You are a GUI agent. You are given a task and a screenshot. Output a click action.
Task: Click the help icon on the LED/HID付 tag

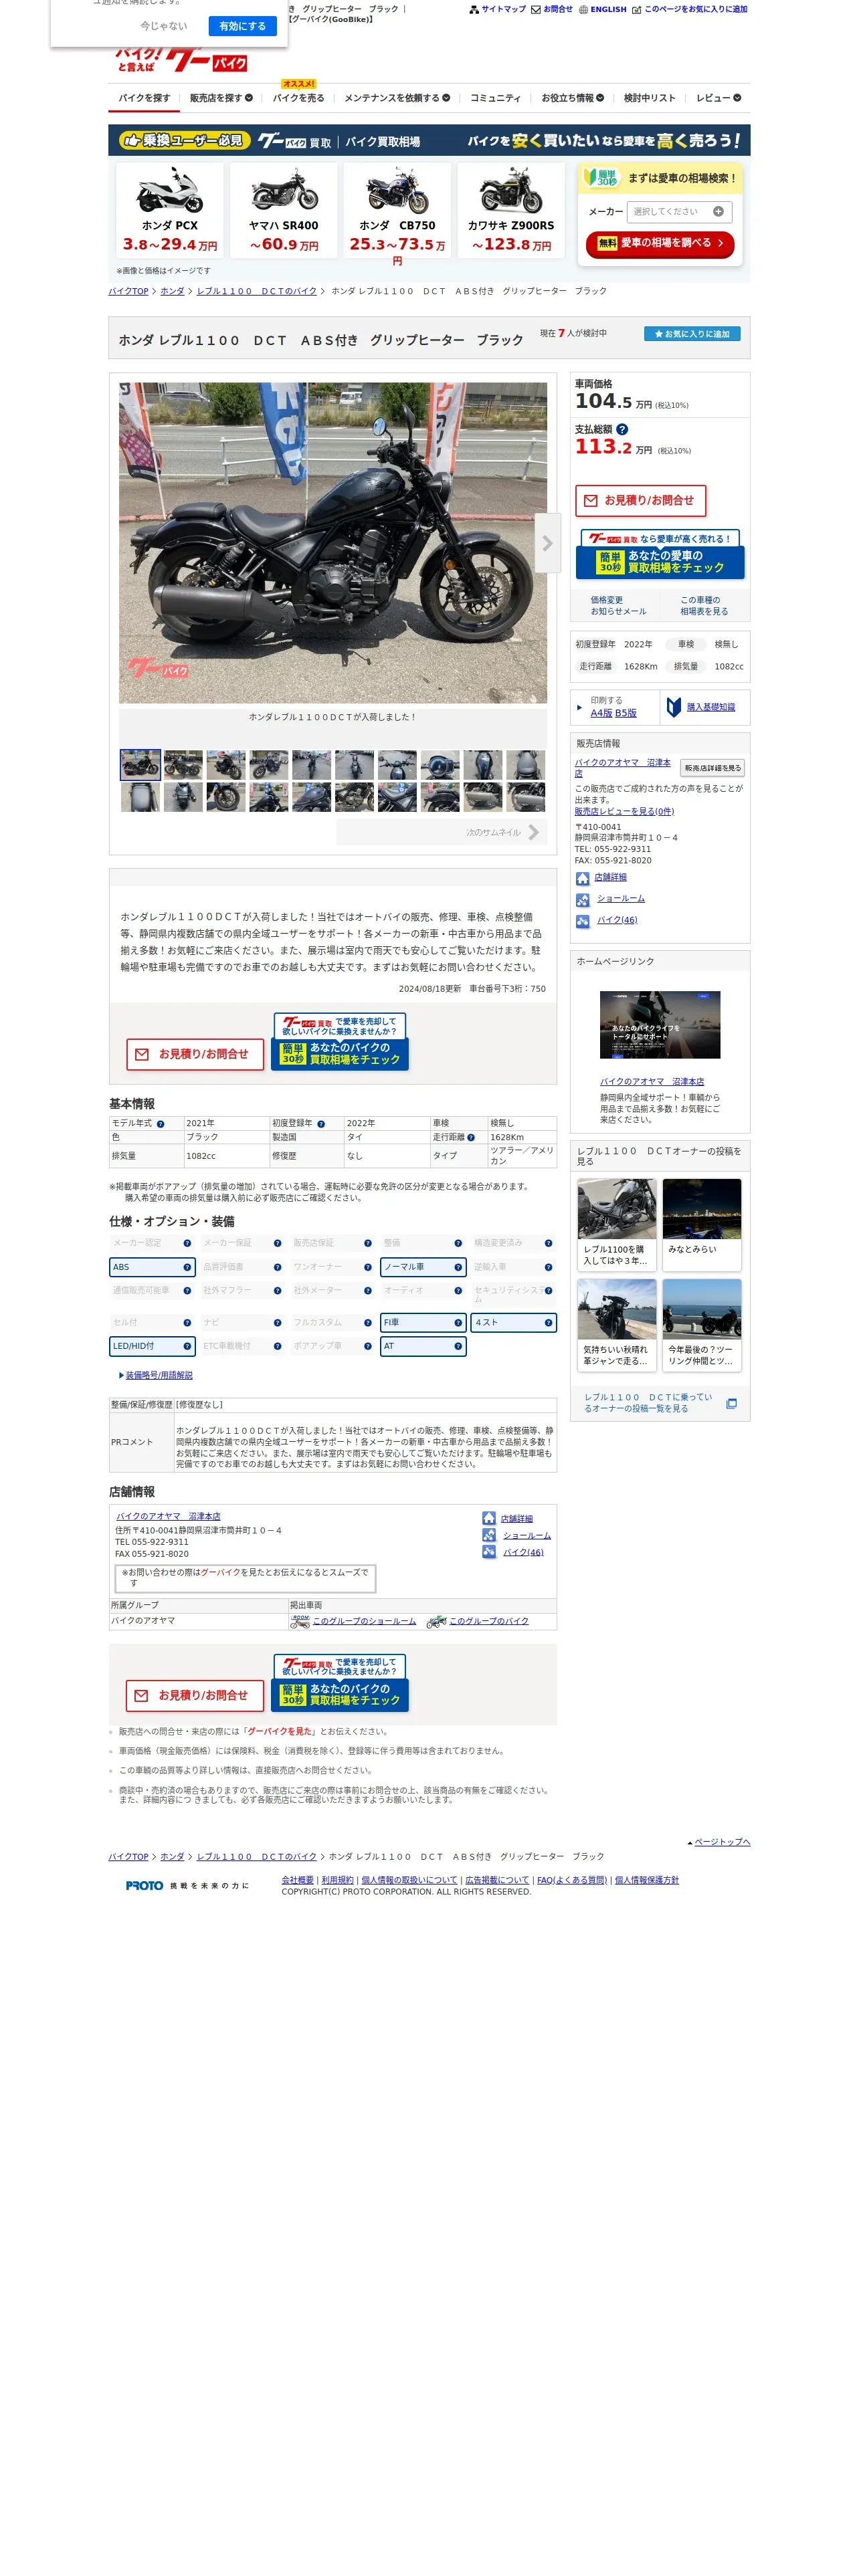187,1346
